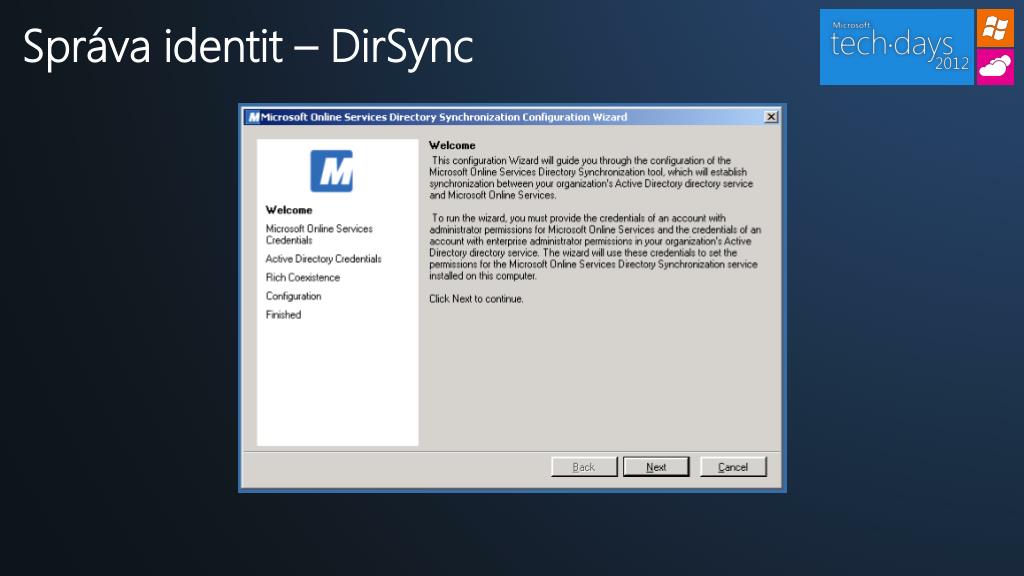Select the Finished step in the sidebar
This screenshot has height=576, width=1024.
[x=283, y=314]
